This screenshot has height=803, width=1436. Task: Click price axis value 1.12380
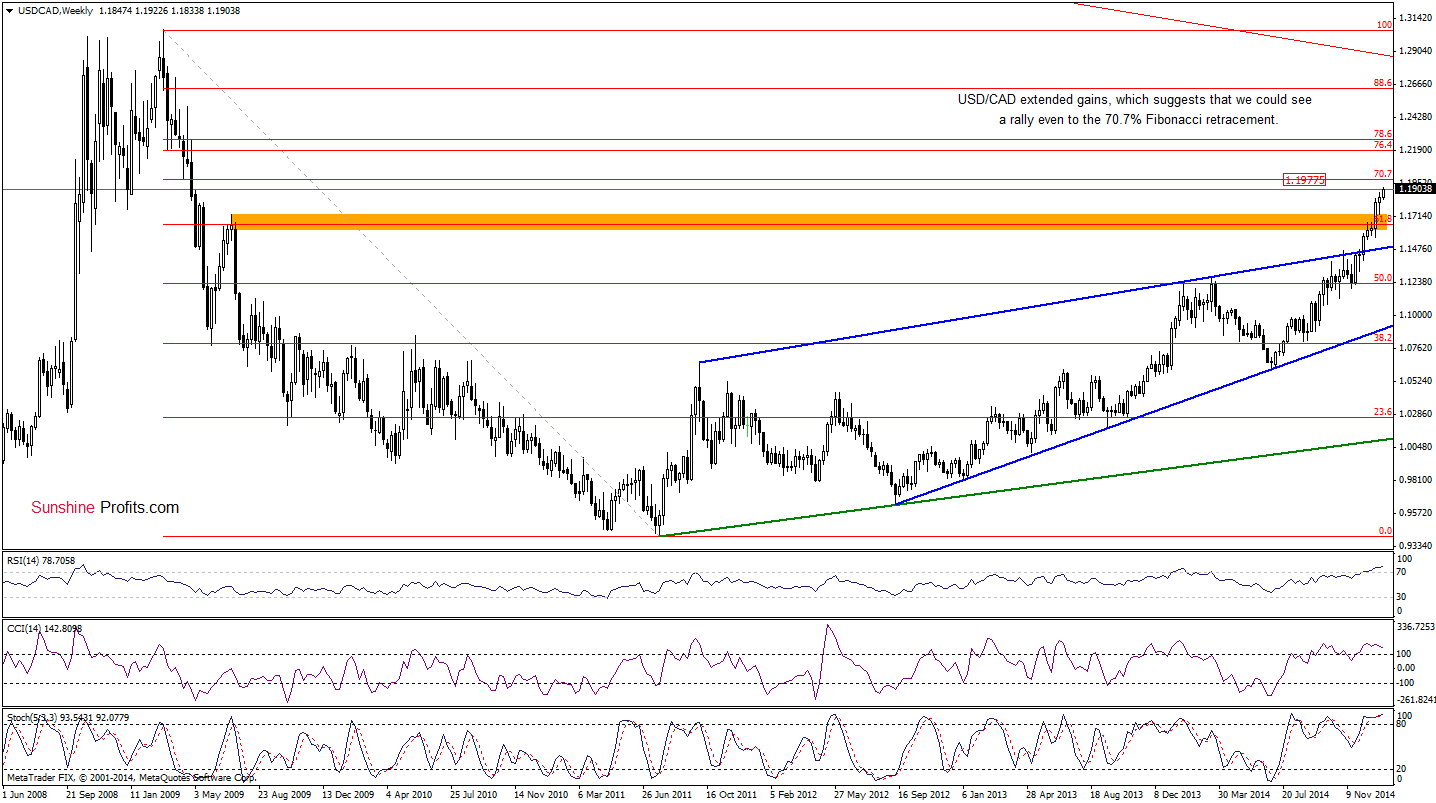(x=1416, y=282)
